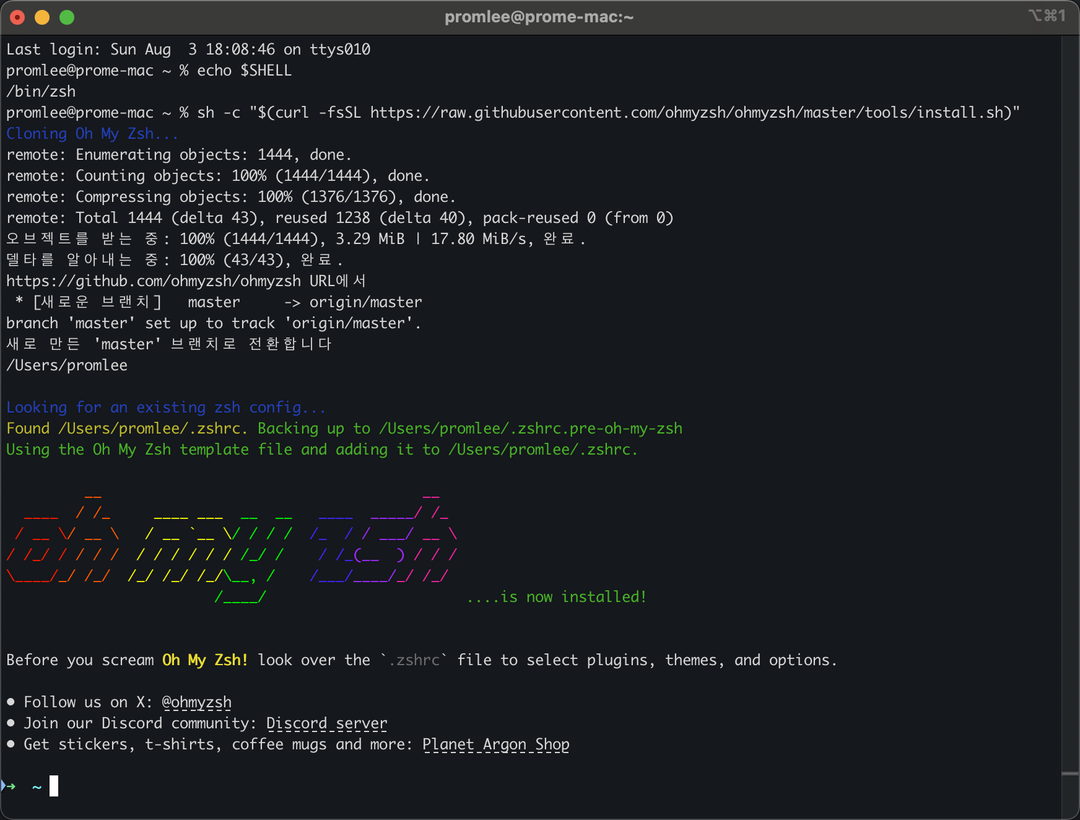Click the 'echo $SHELL' command line
The width and height of the screenshot is (1080, 820).
pyautogui.click(x=149, y=70)
